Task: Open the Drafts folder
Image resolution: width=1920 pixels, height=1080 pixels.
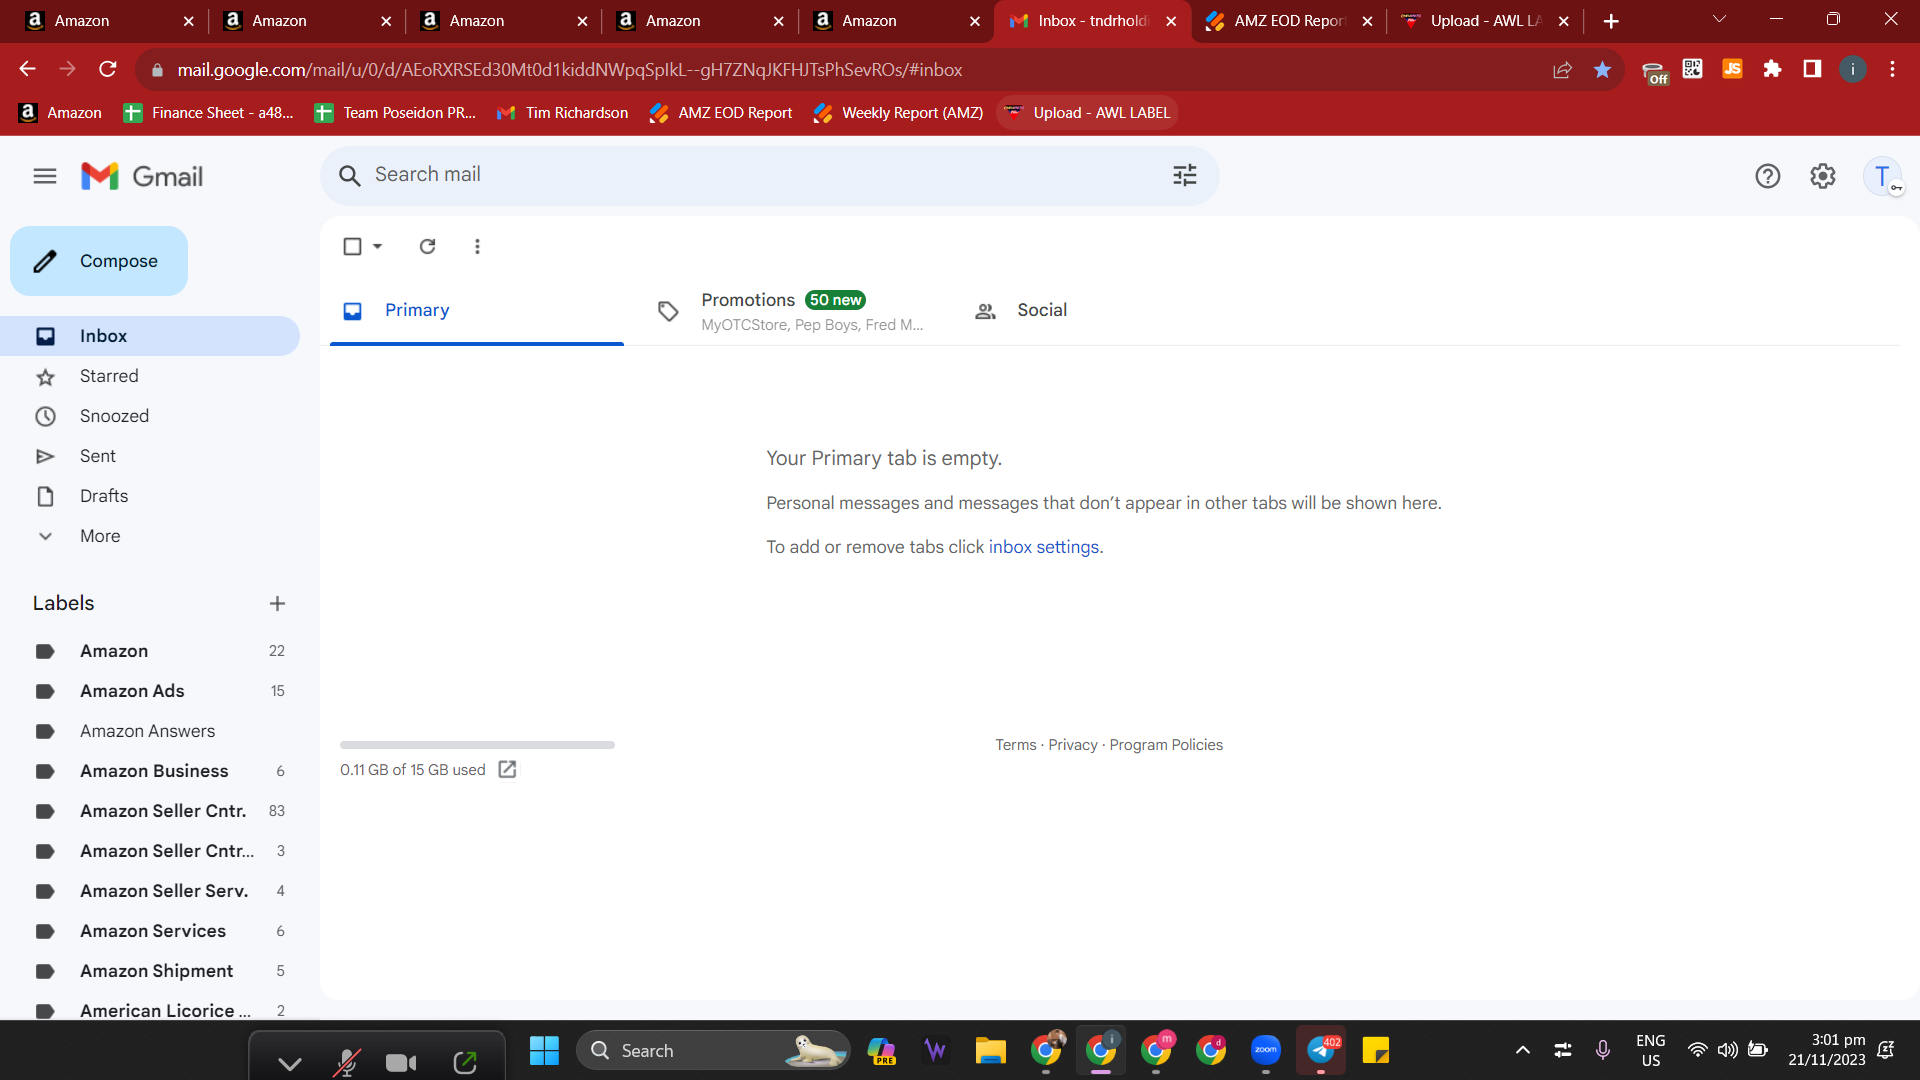Action: point(150,496)
